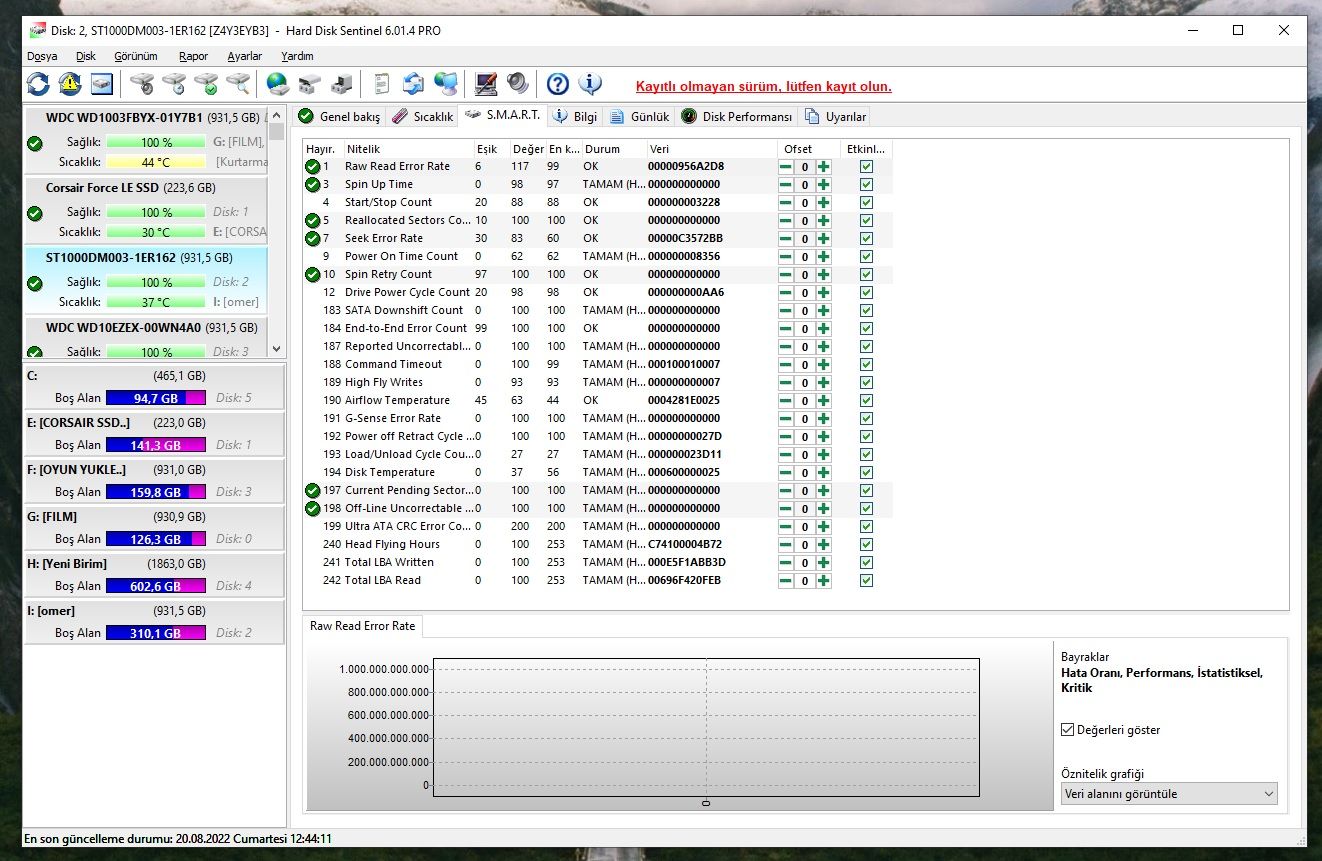This screenshot has width=1322, height=861.
Task: Toggle the enabled checkbox for Airflow Temperature
Action: [x=866, y=401]
